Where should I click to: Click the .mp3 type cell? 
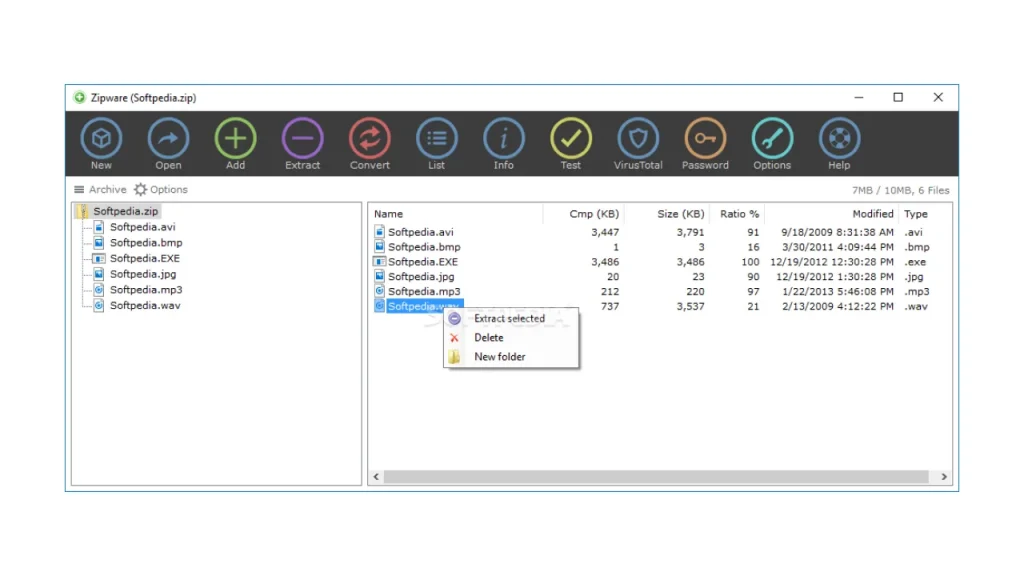[917, 291]
